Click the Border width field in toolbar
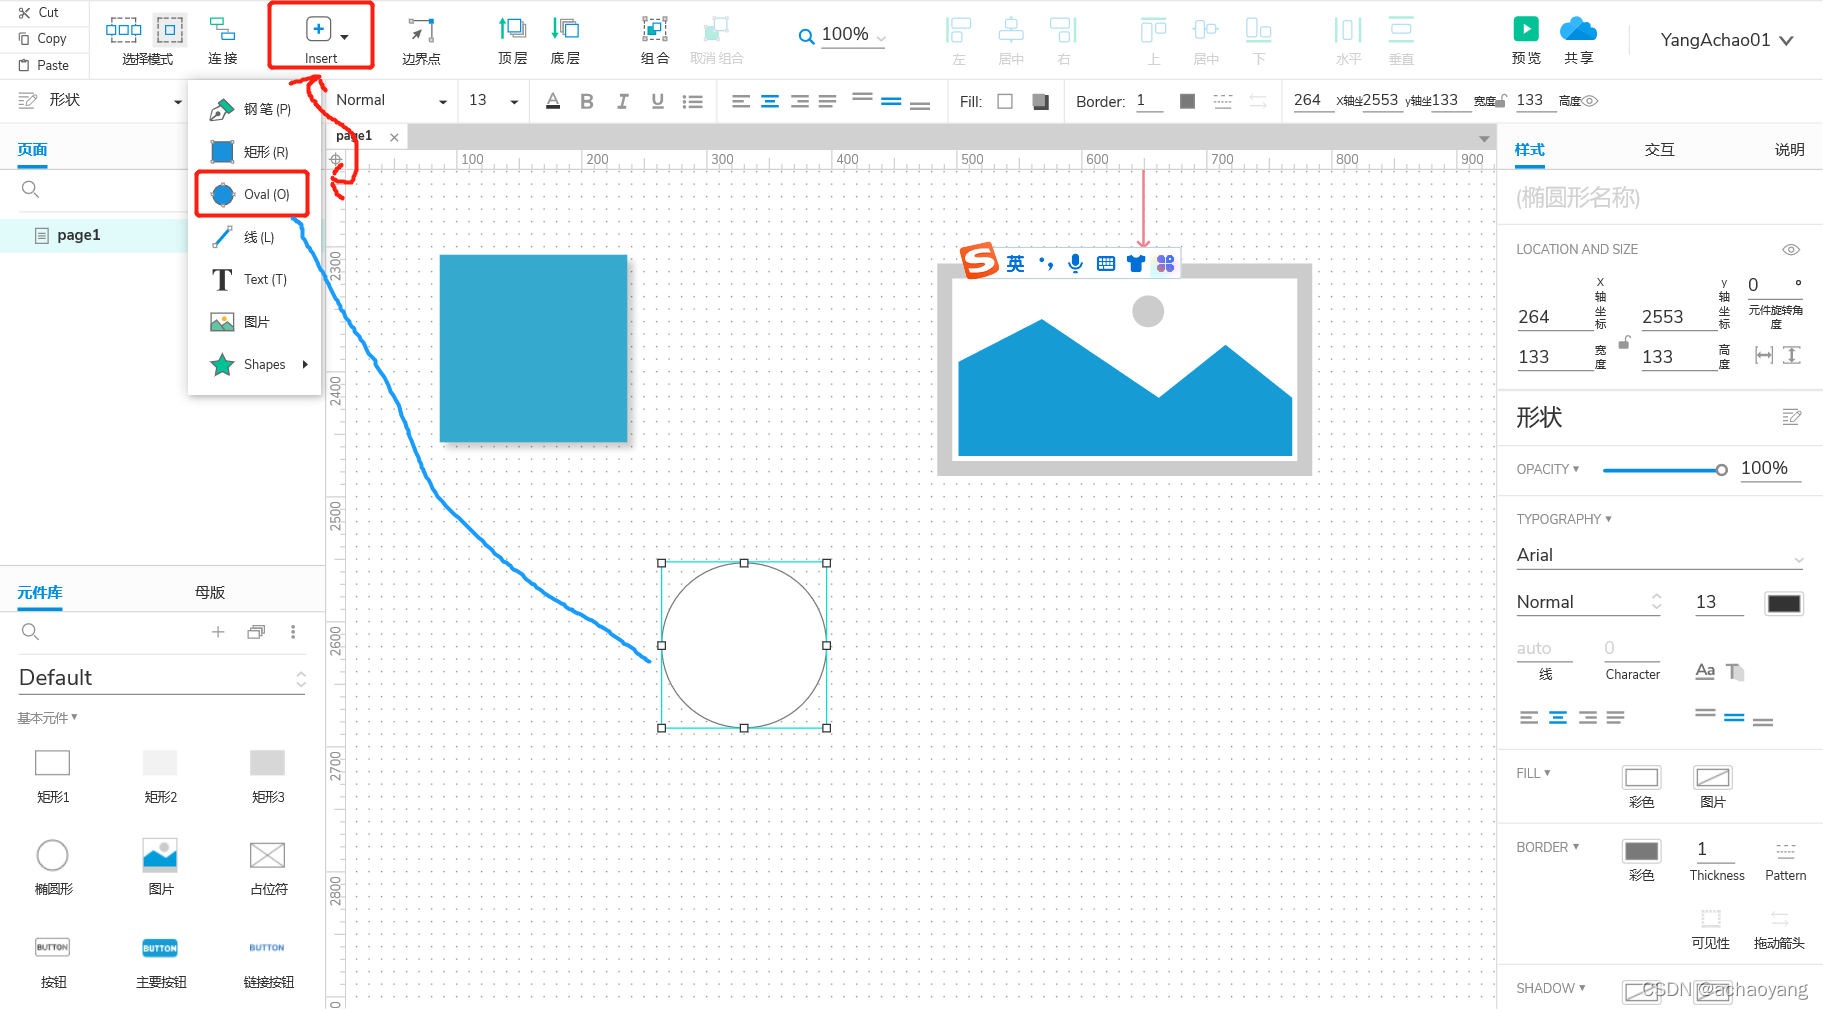The height and width of the screenshot is (1009, 1823). [1149, 101]
